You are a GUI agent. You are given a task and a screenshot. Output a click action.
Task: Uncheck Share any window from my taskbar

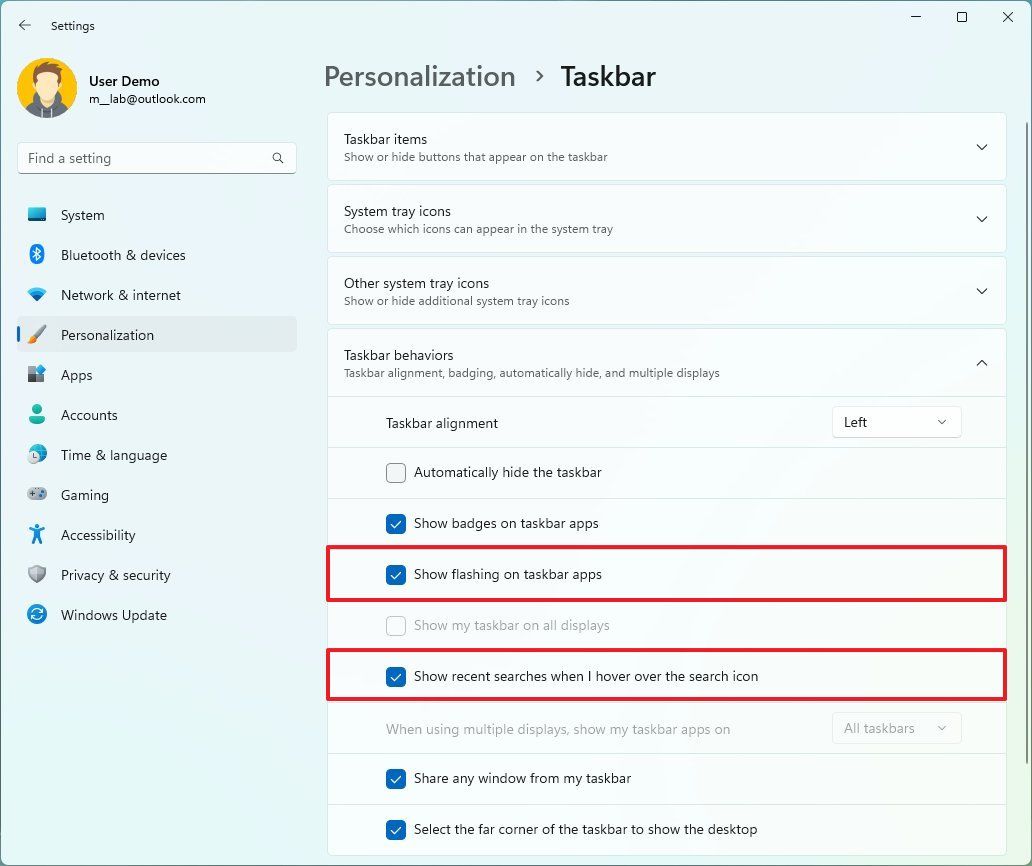point(396,778)
